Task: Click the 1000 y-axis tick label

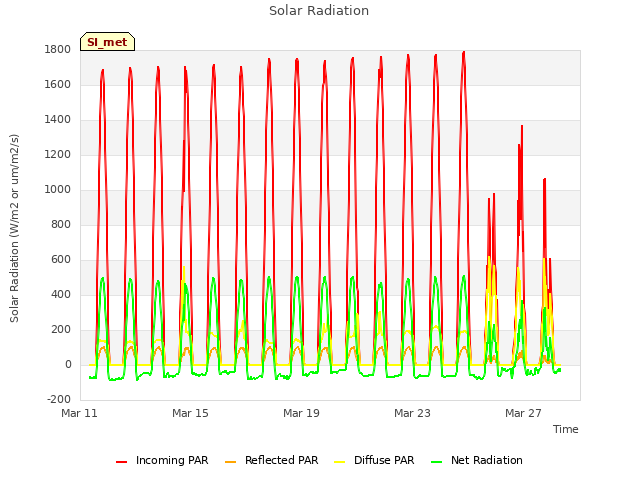Action: pos(58,190)
